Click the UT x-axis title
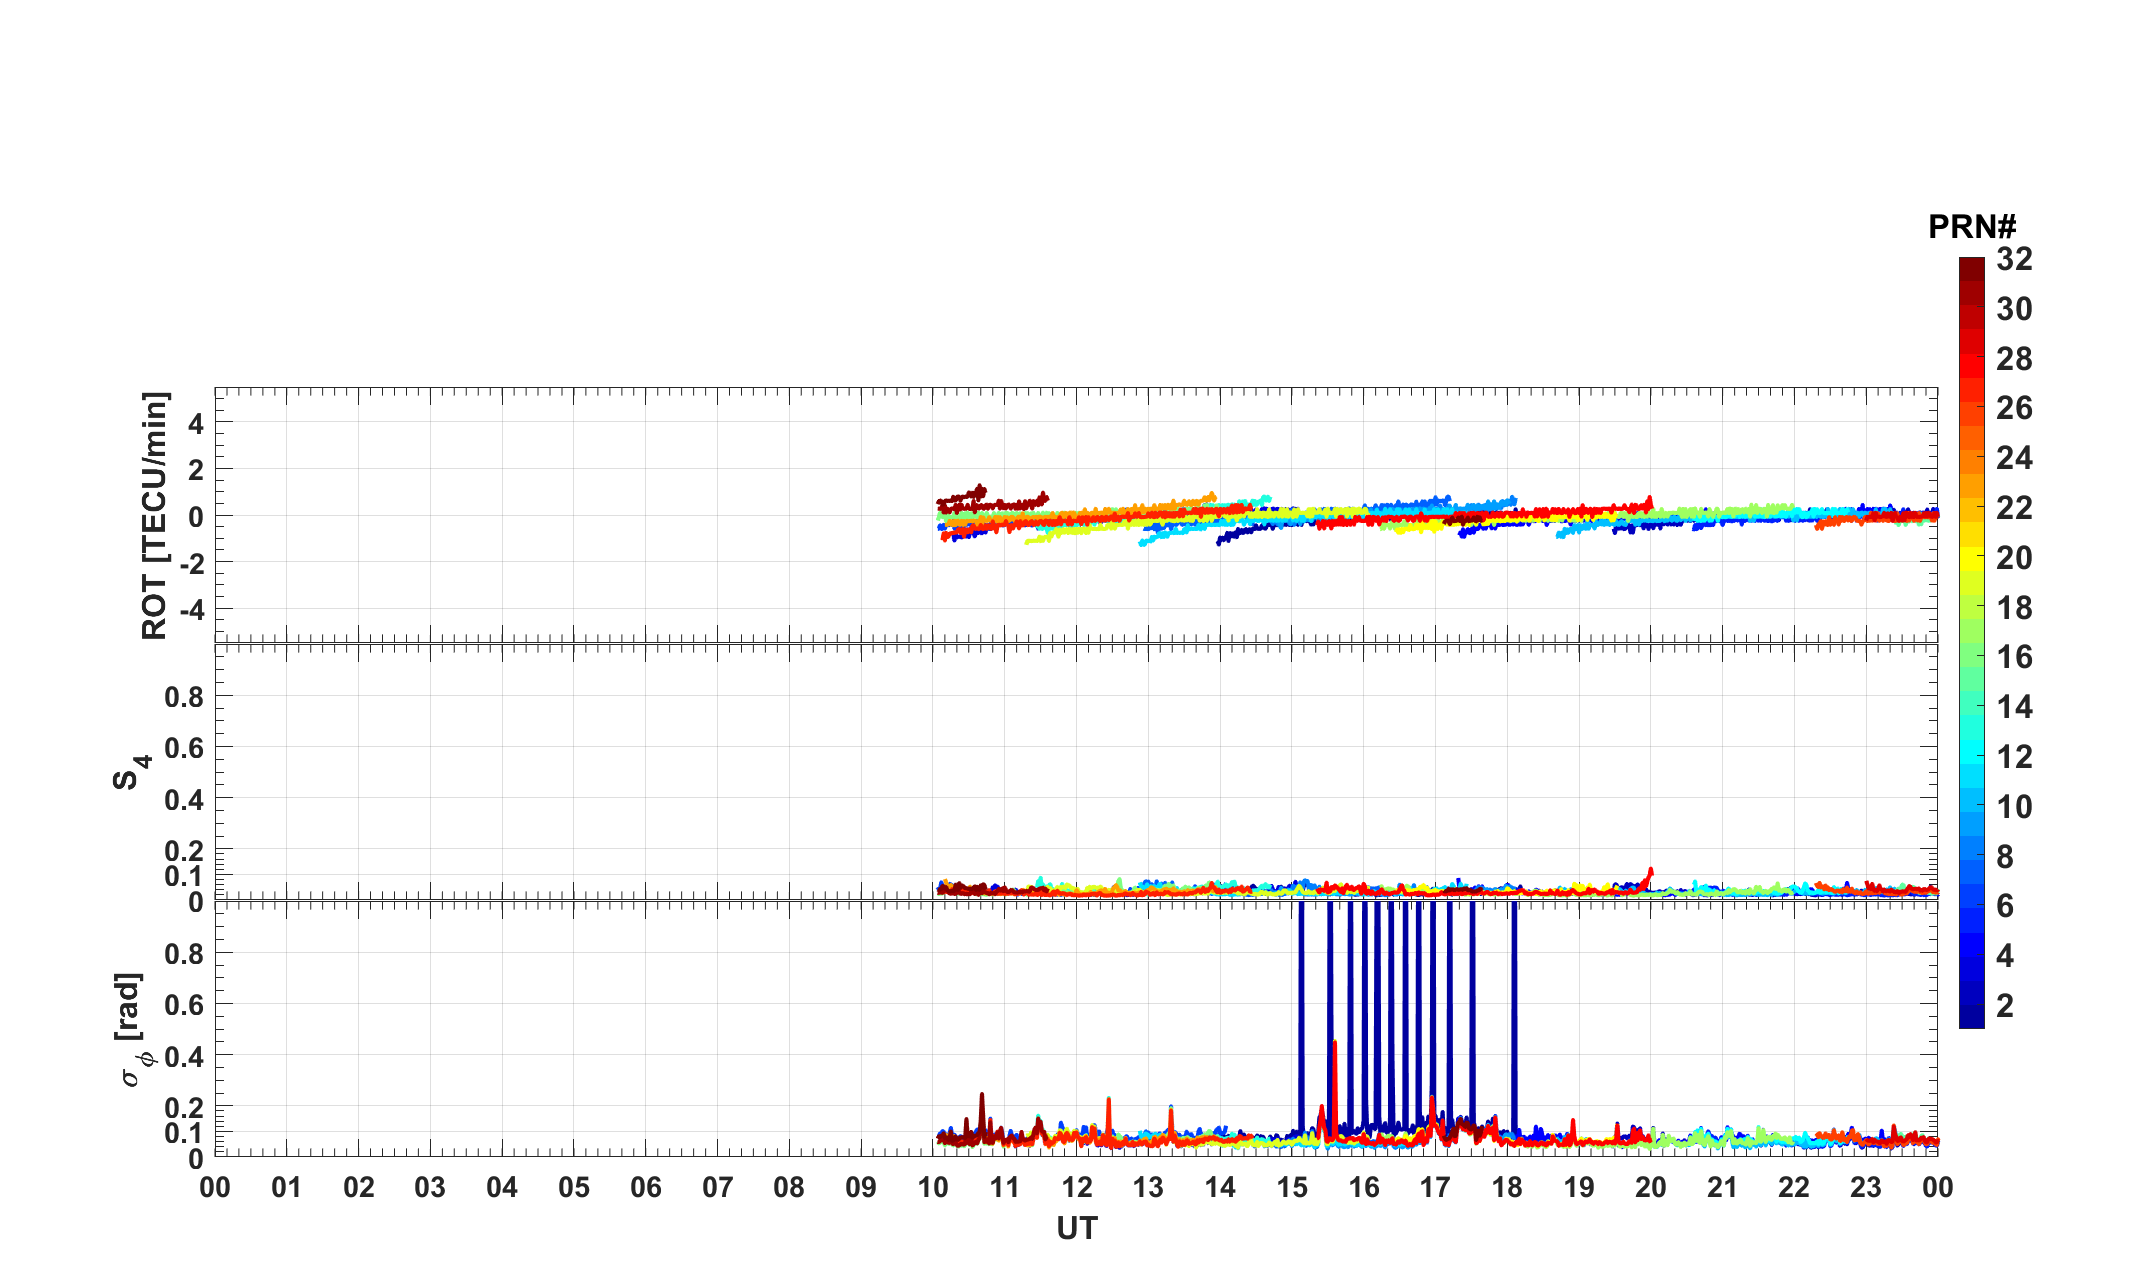 point(1076,1228)
